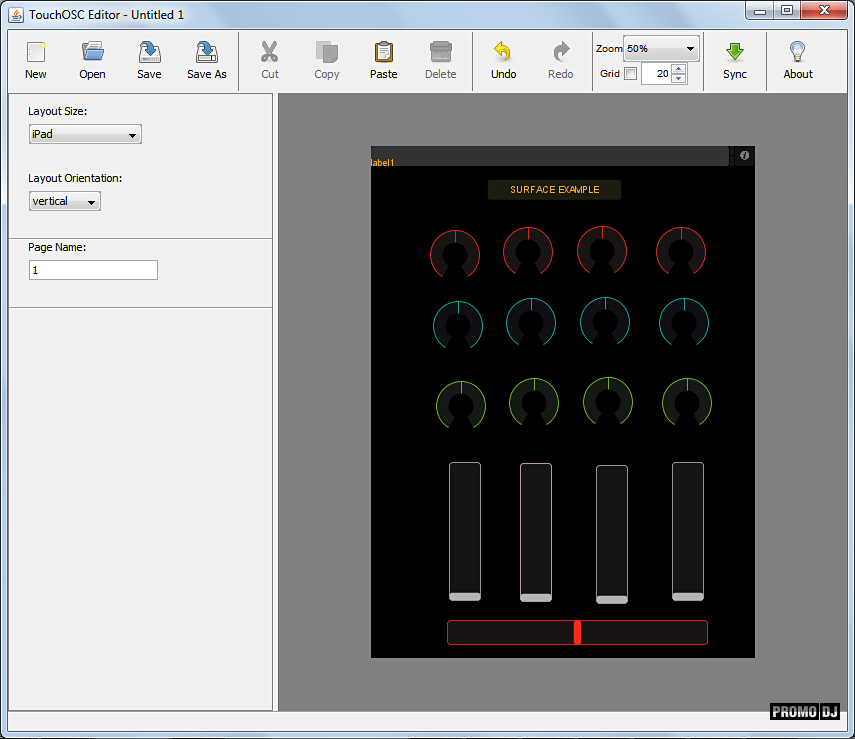Choose the Save As toolbar icon

207,52
